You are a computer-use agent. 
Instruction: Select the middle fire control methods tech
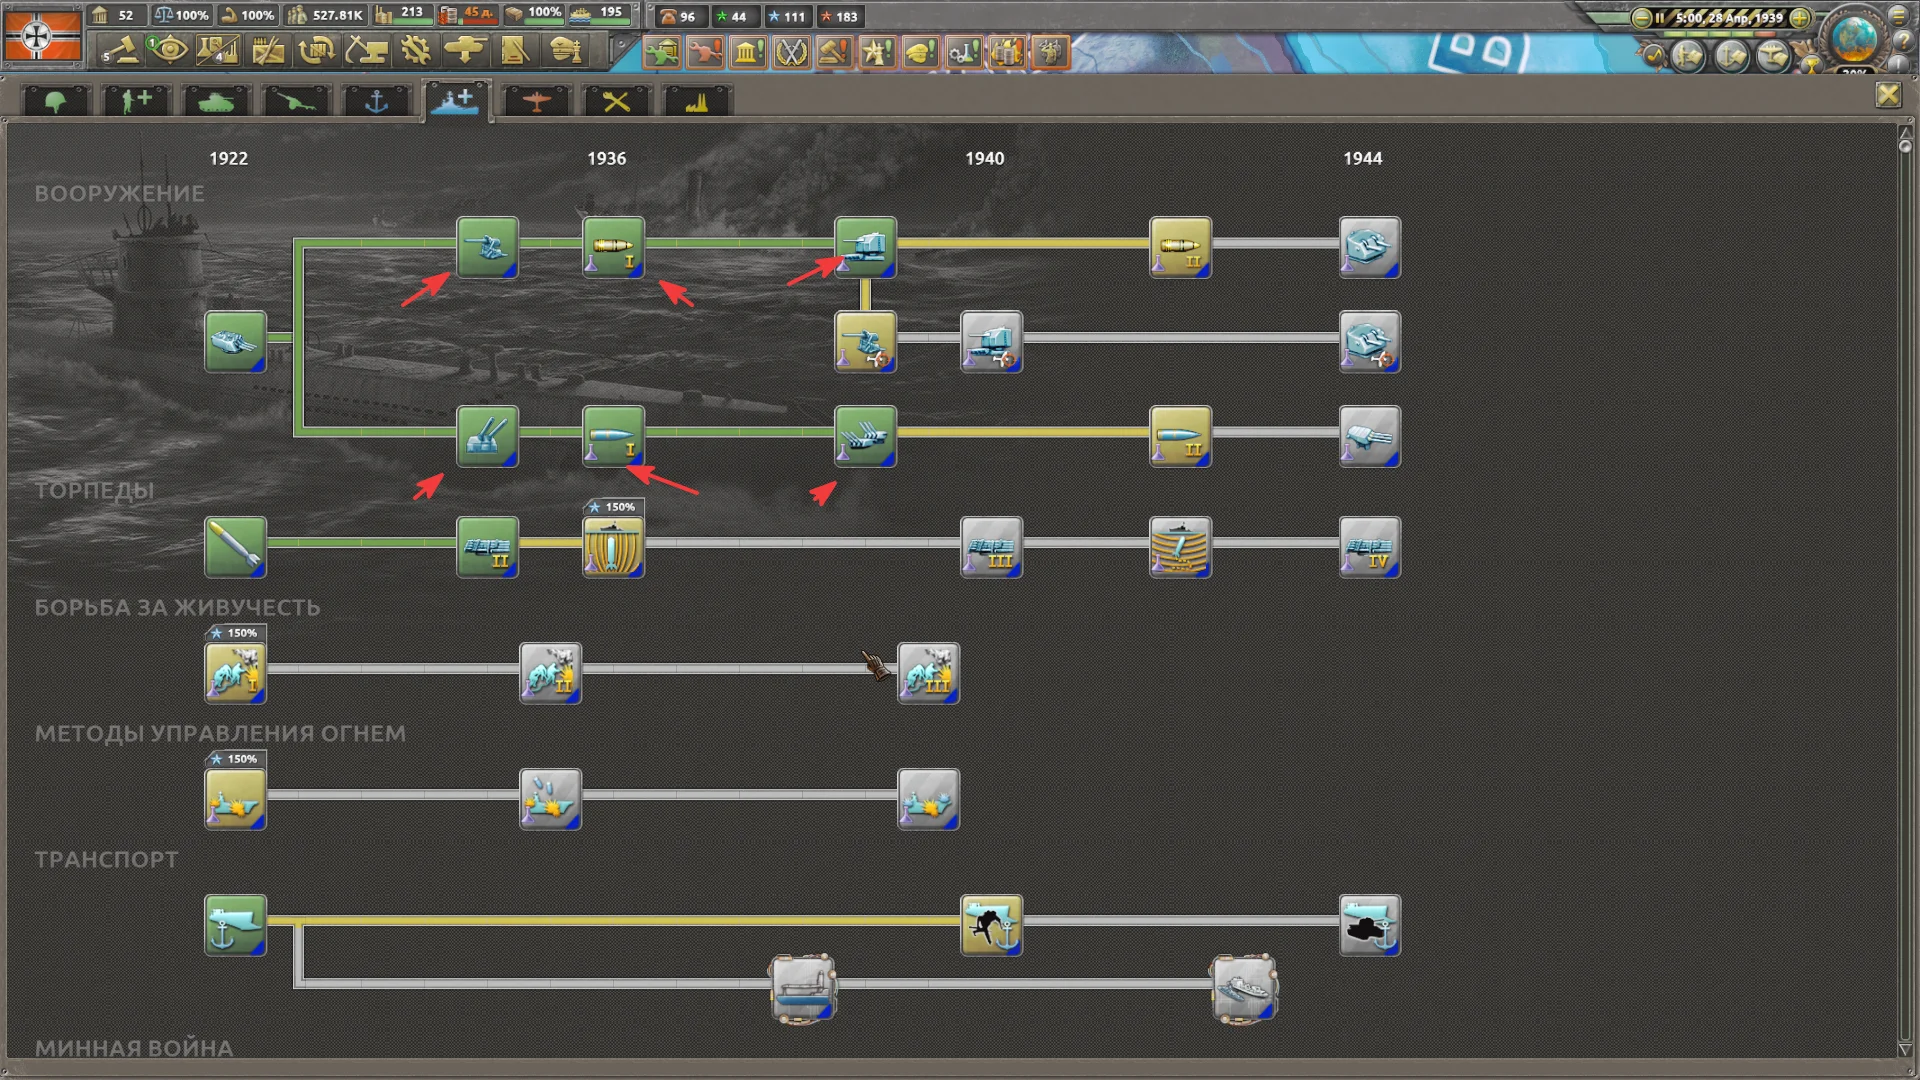[550, 799]
